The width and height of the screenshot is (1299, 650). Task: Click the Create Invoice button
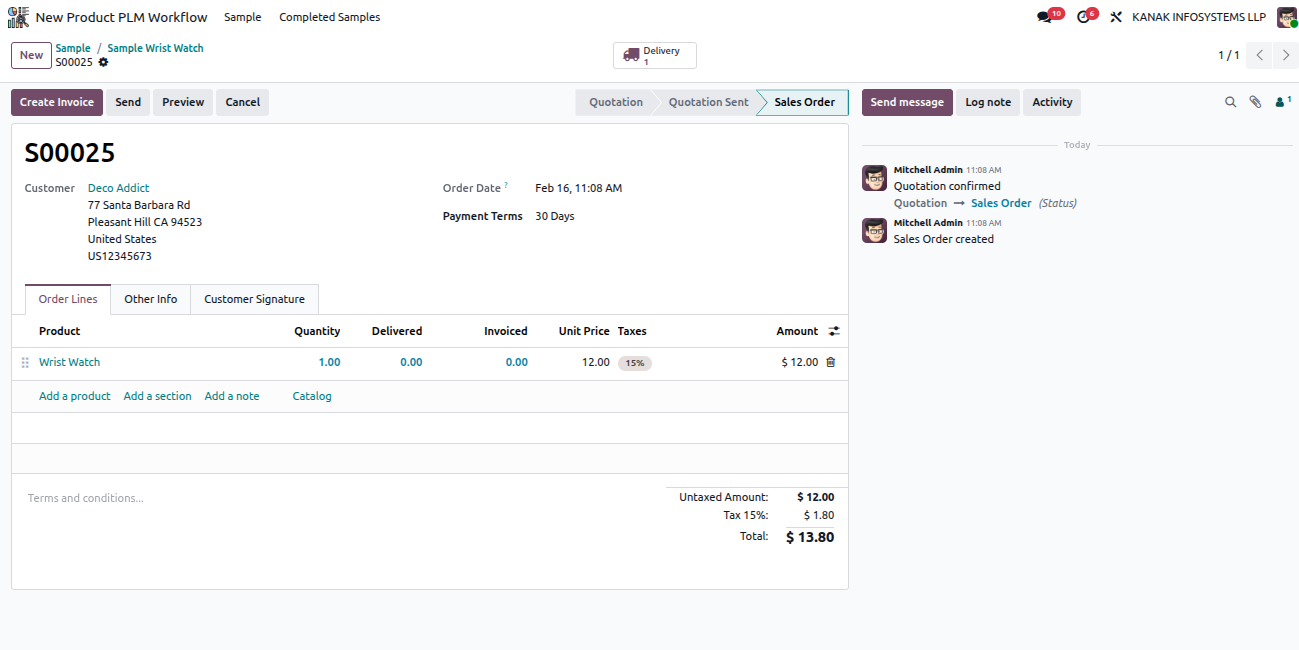[x=57, y=102]
